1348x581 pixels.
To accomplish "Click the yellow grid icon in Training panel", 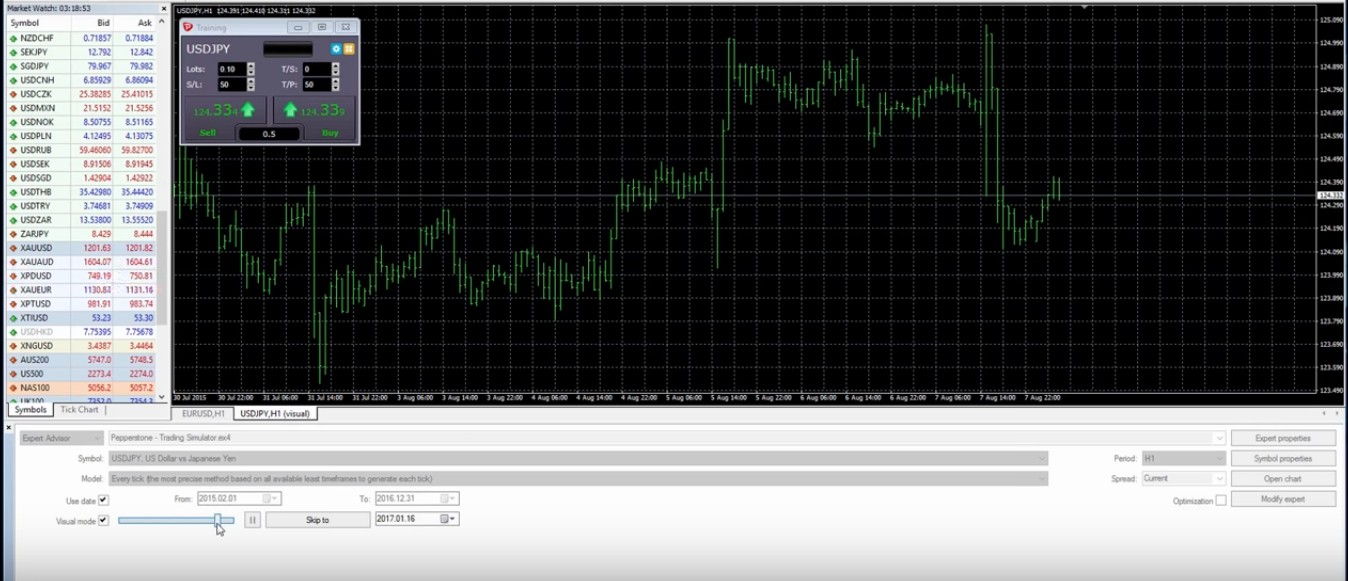I will 349,48.
